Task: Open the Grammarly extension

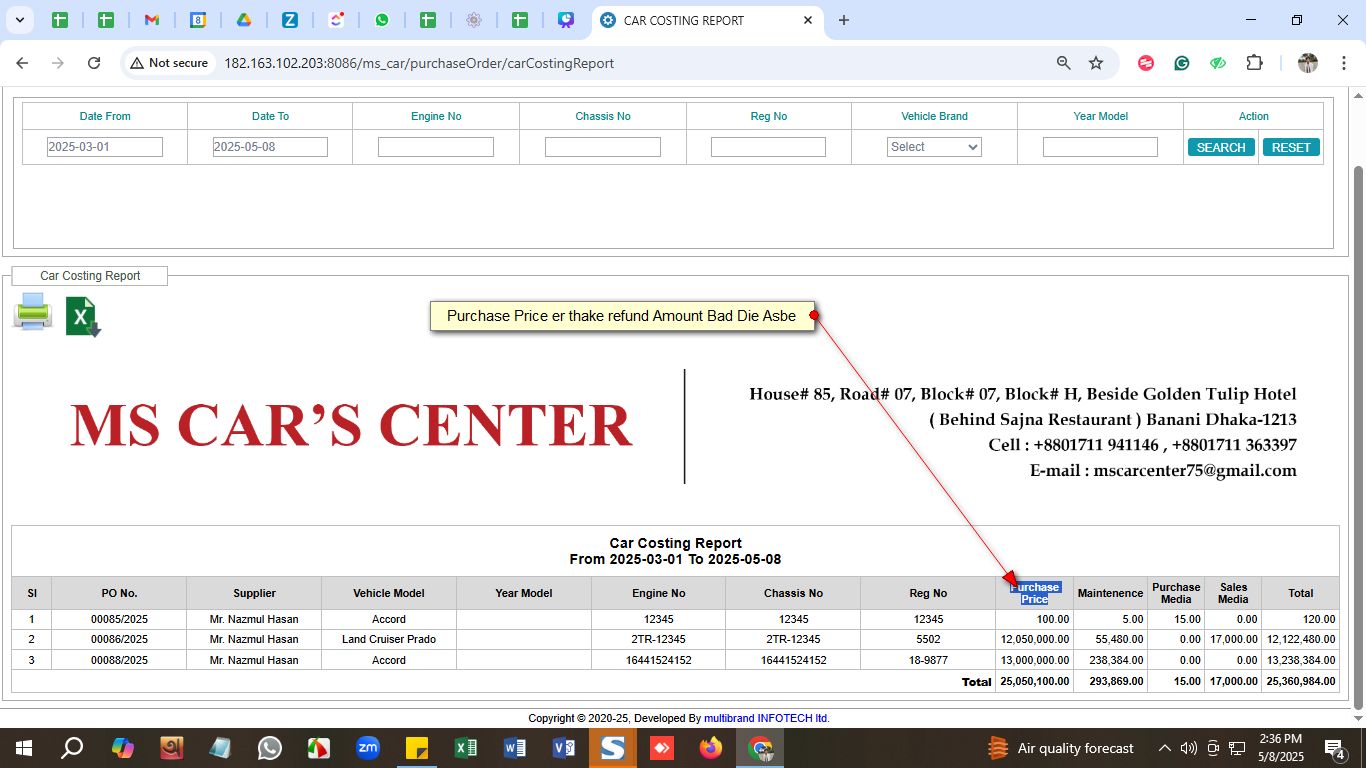Action: 1182,63
